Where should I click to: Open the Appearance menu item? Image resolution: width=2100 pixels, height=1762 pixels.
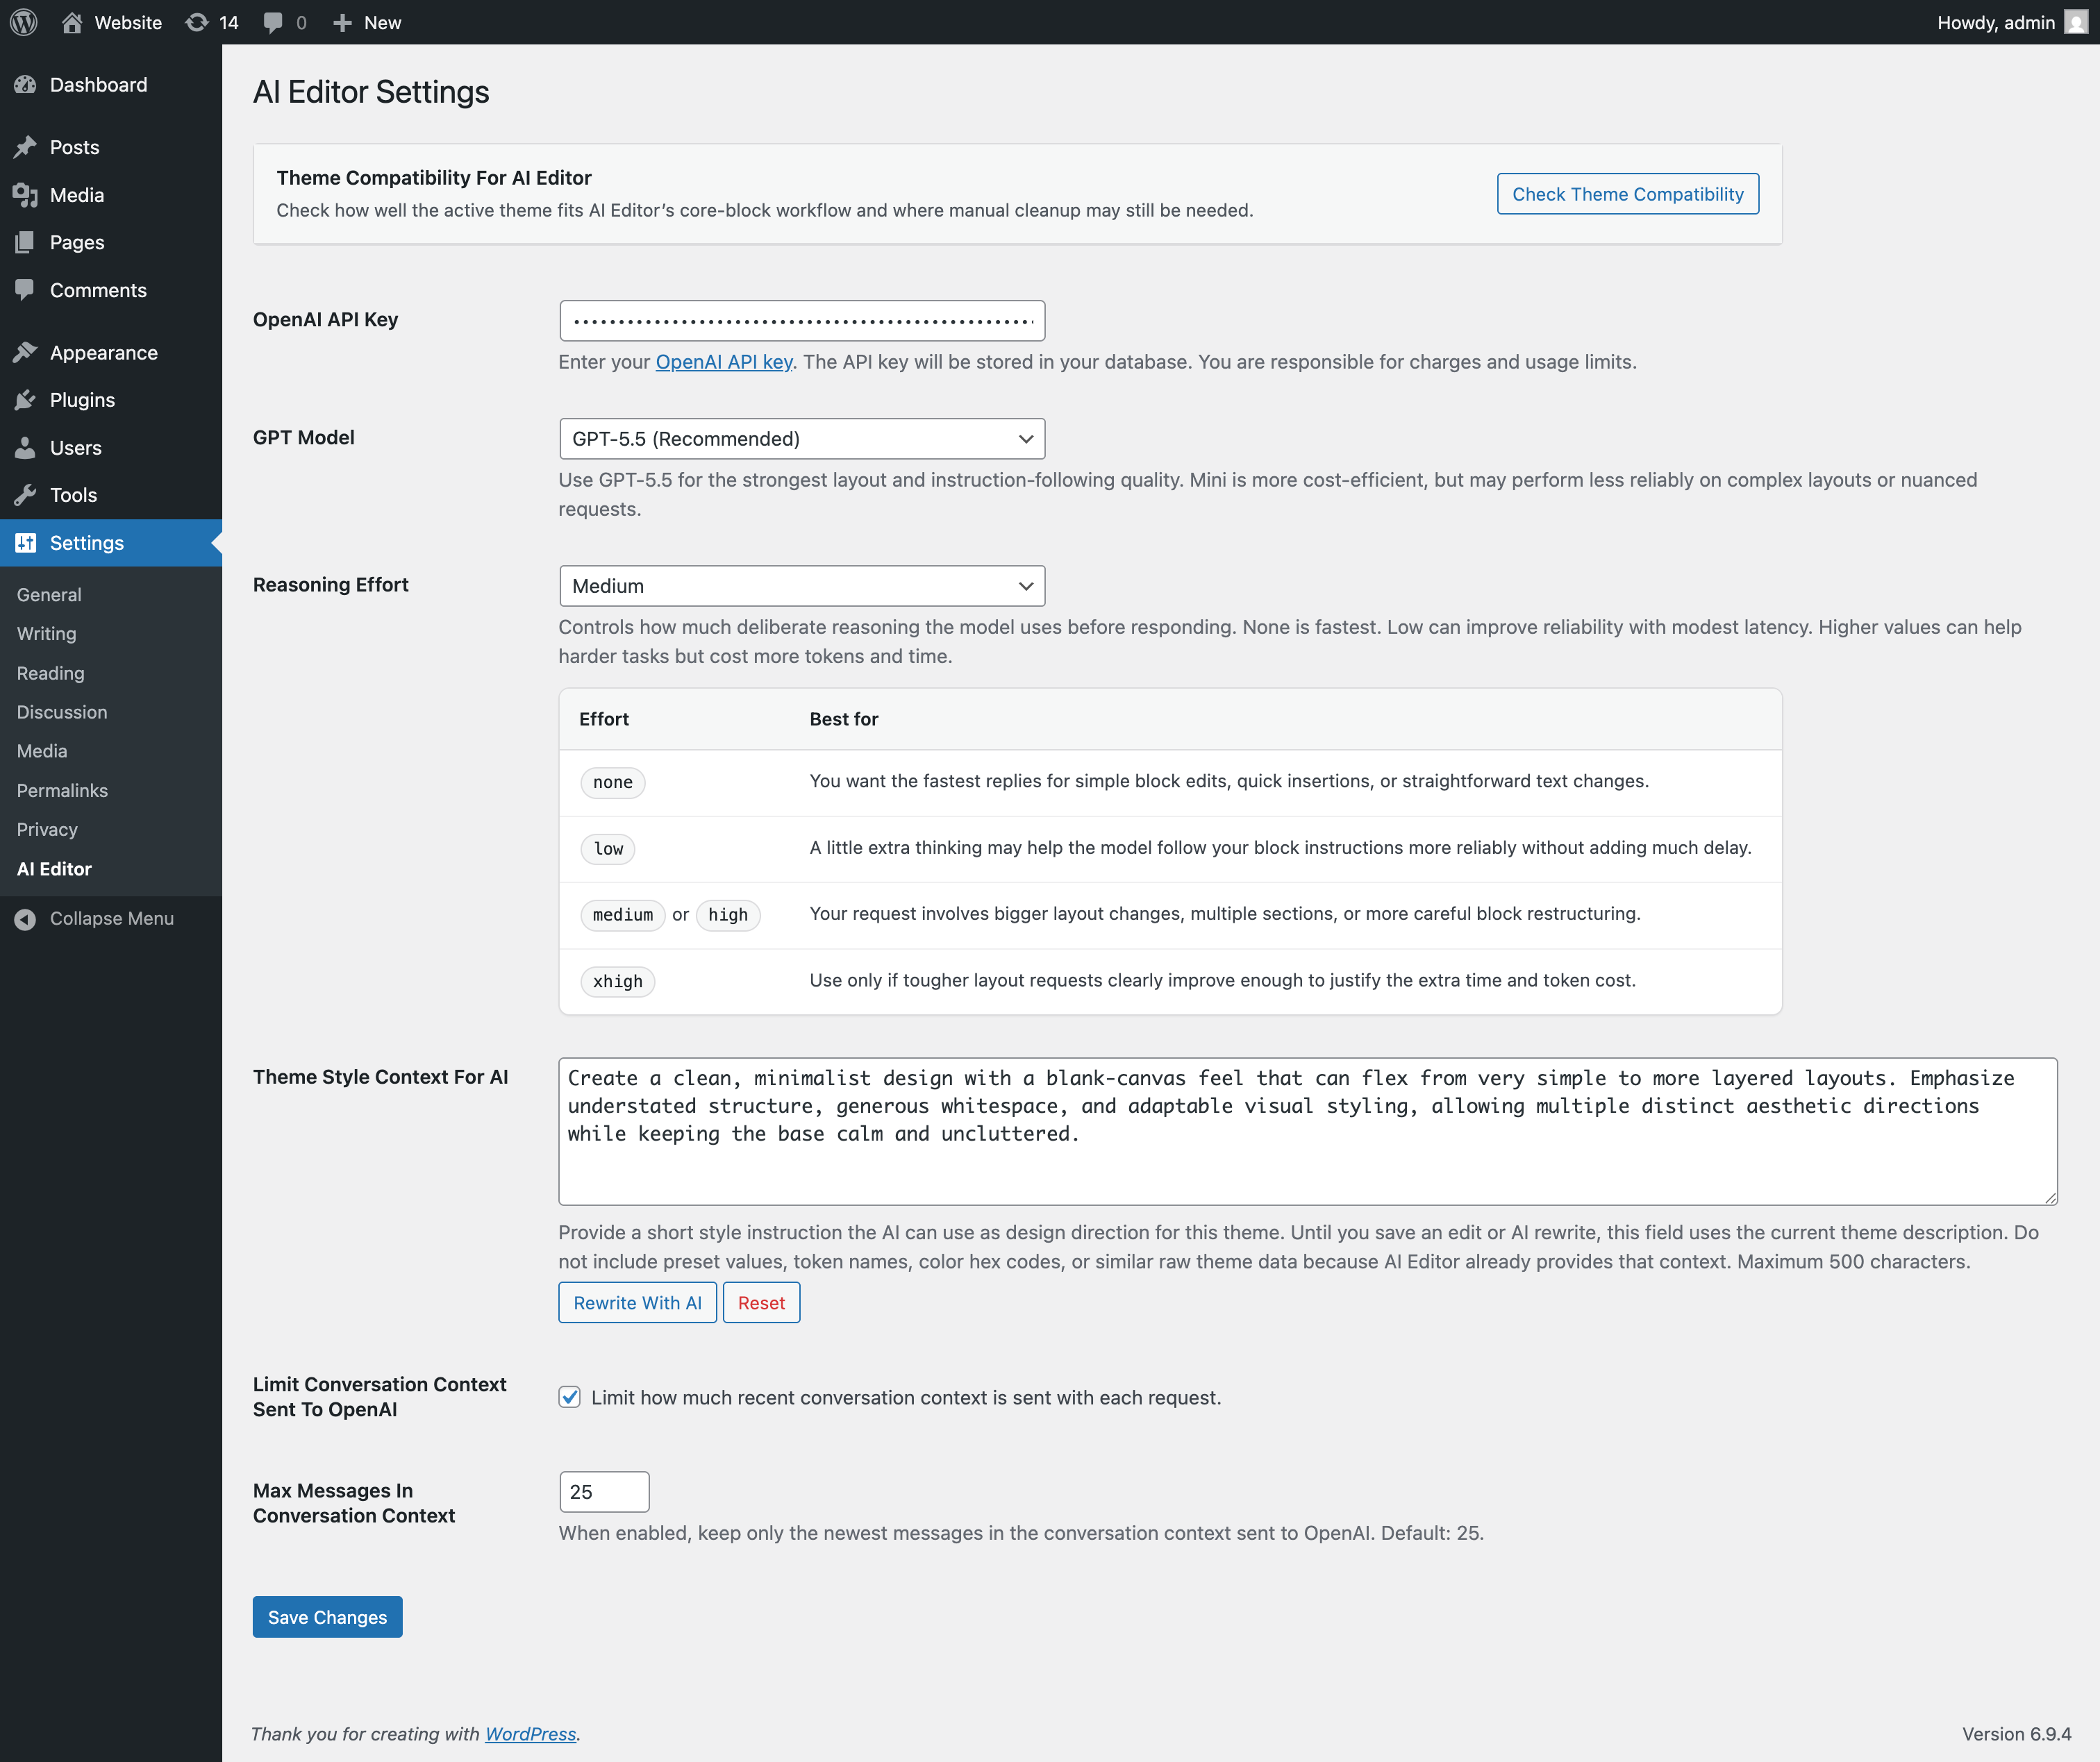click(x=111, y=352)
